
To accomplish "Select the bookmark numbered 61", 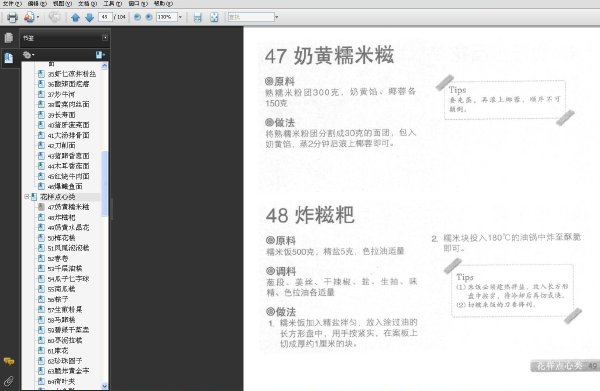I will [58, 350].
